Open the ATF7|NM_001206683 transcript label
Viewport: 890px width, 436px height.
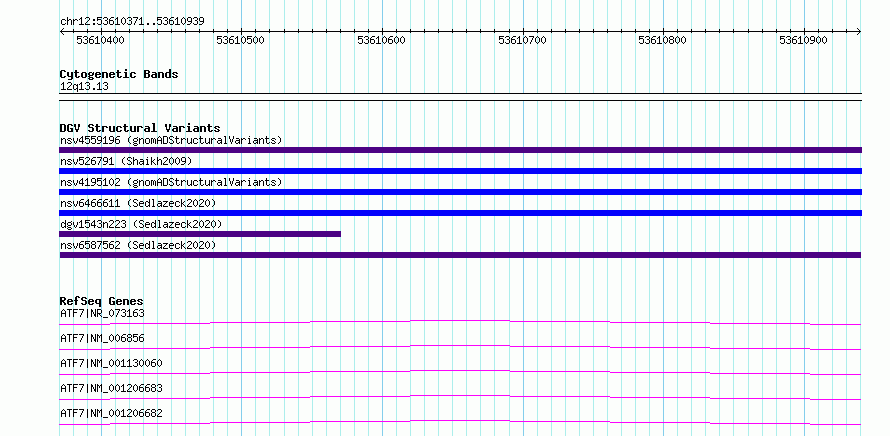(111, 388)
